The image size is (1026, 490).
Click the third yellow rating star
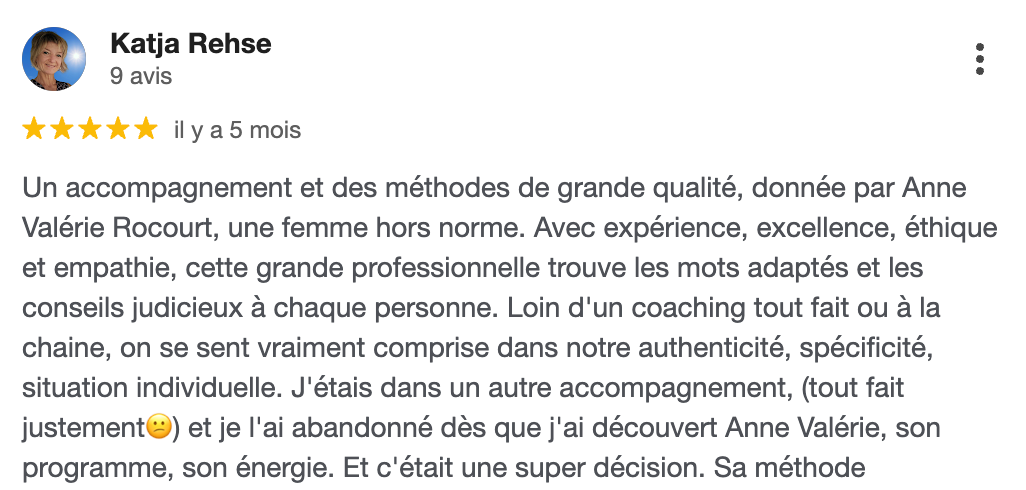pyautogui.click(x=90, y=129)
